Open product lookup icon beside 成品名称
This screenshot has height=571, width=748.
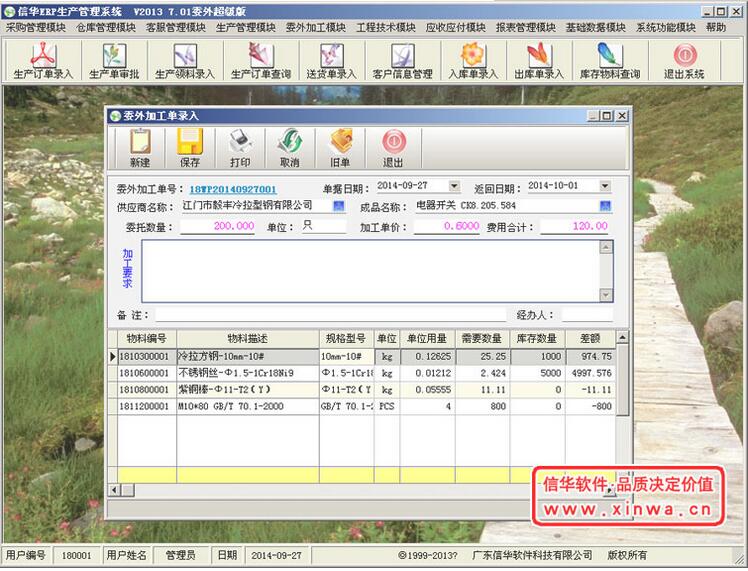pyautogui.click(x=605, y=206)
